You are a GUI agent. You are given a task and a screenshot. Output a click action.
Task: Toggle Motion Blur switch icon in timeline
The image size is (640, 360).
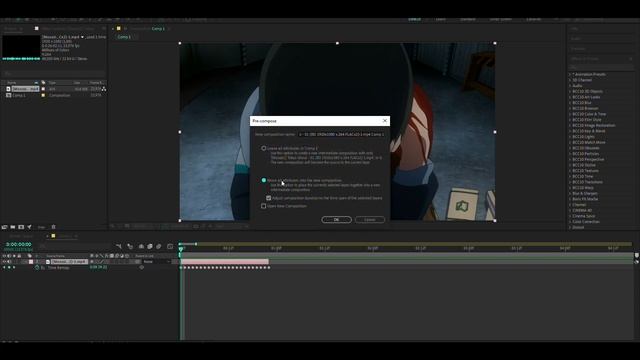[159, 247]
